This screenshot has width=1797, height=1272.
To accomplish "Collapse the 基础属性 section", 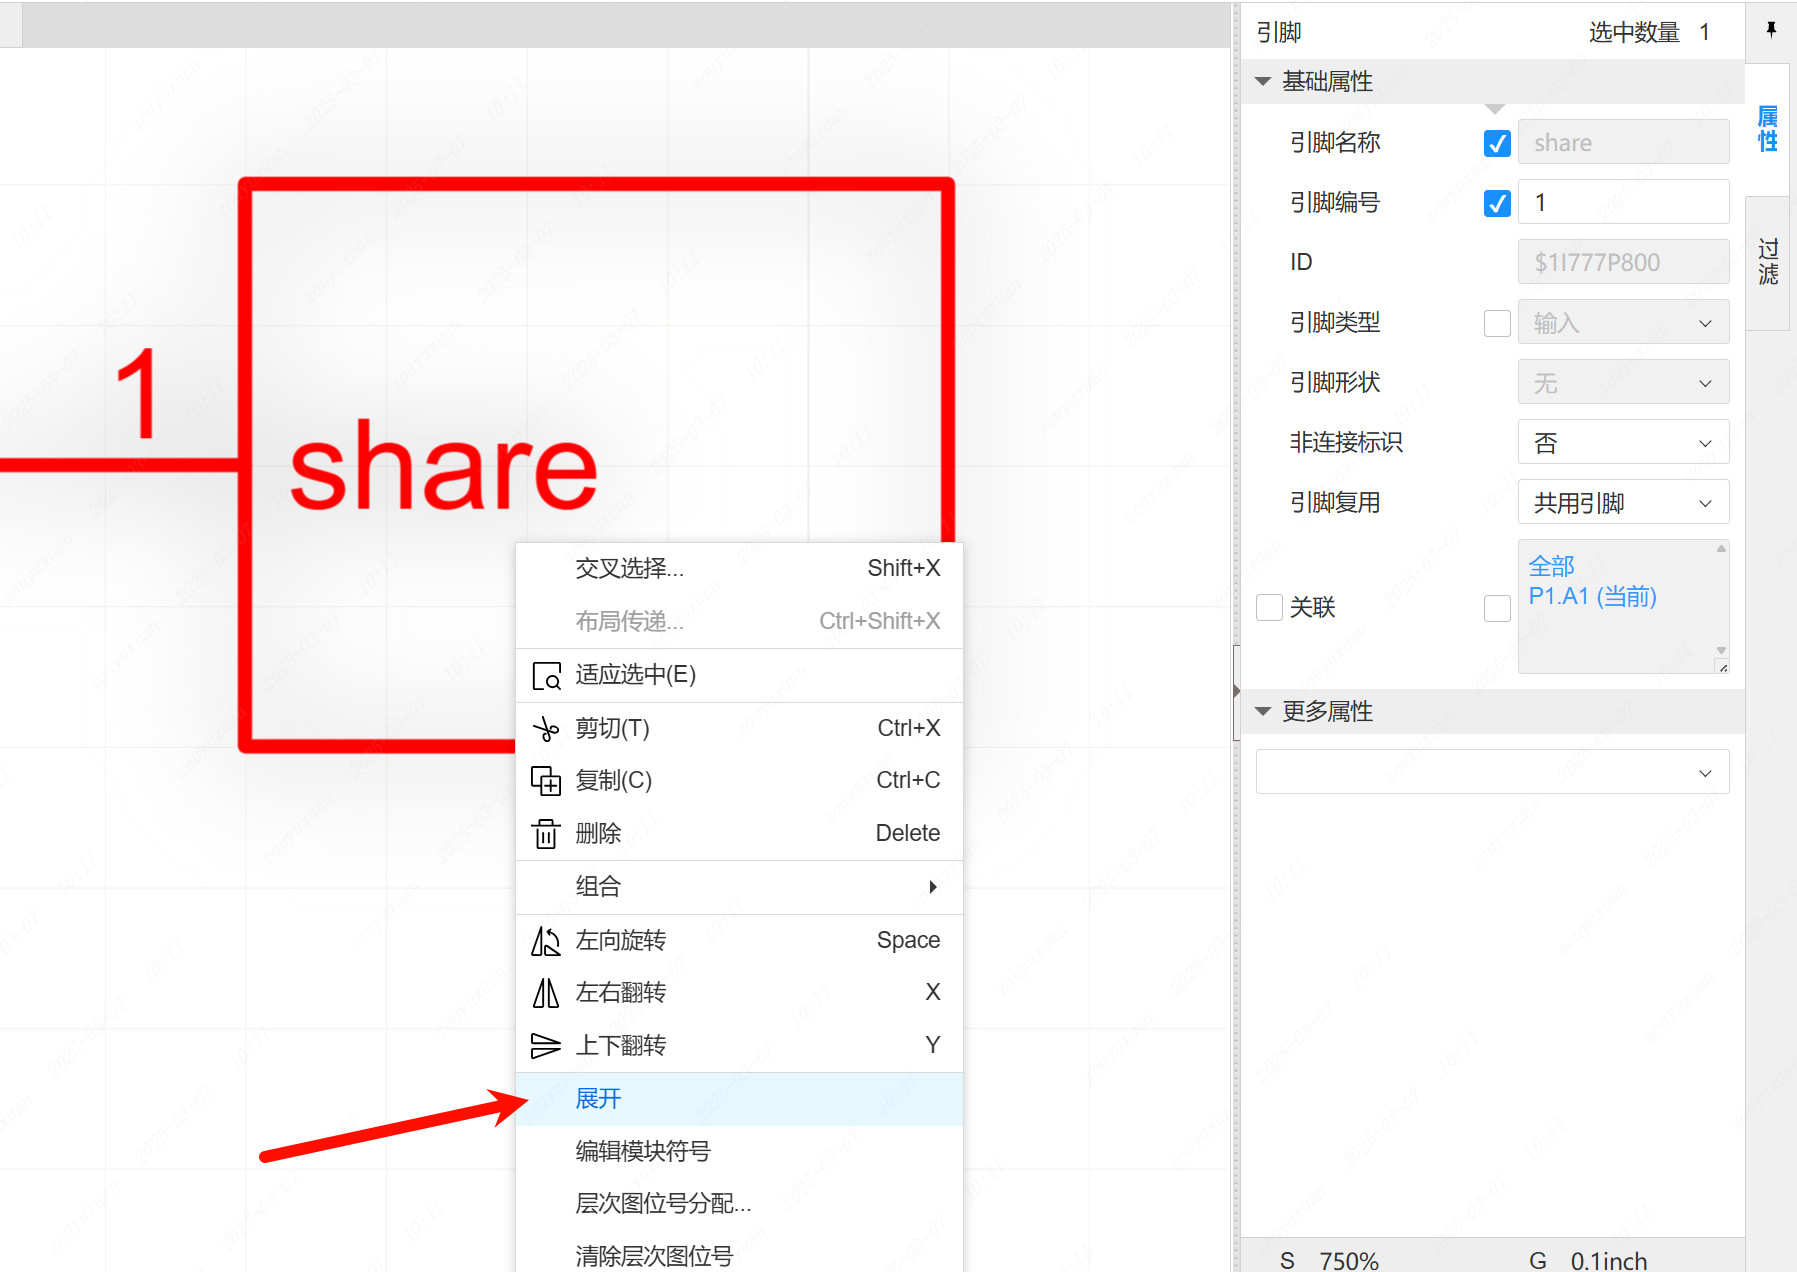I will click(1263, 82).
